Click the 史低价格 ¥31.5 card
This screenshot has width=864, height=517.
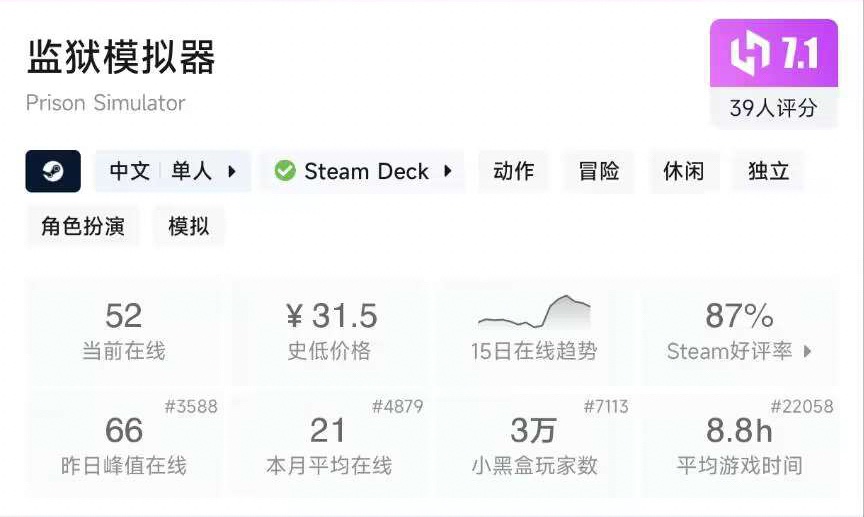(329, 331)
